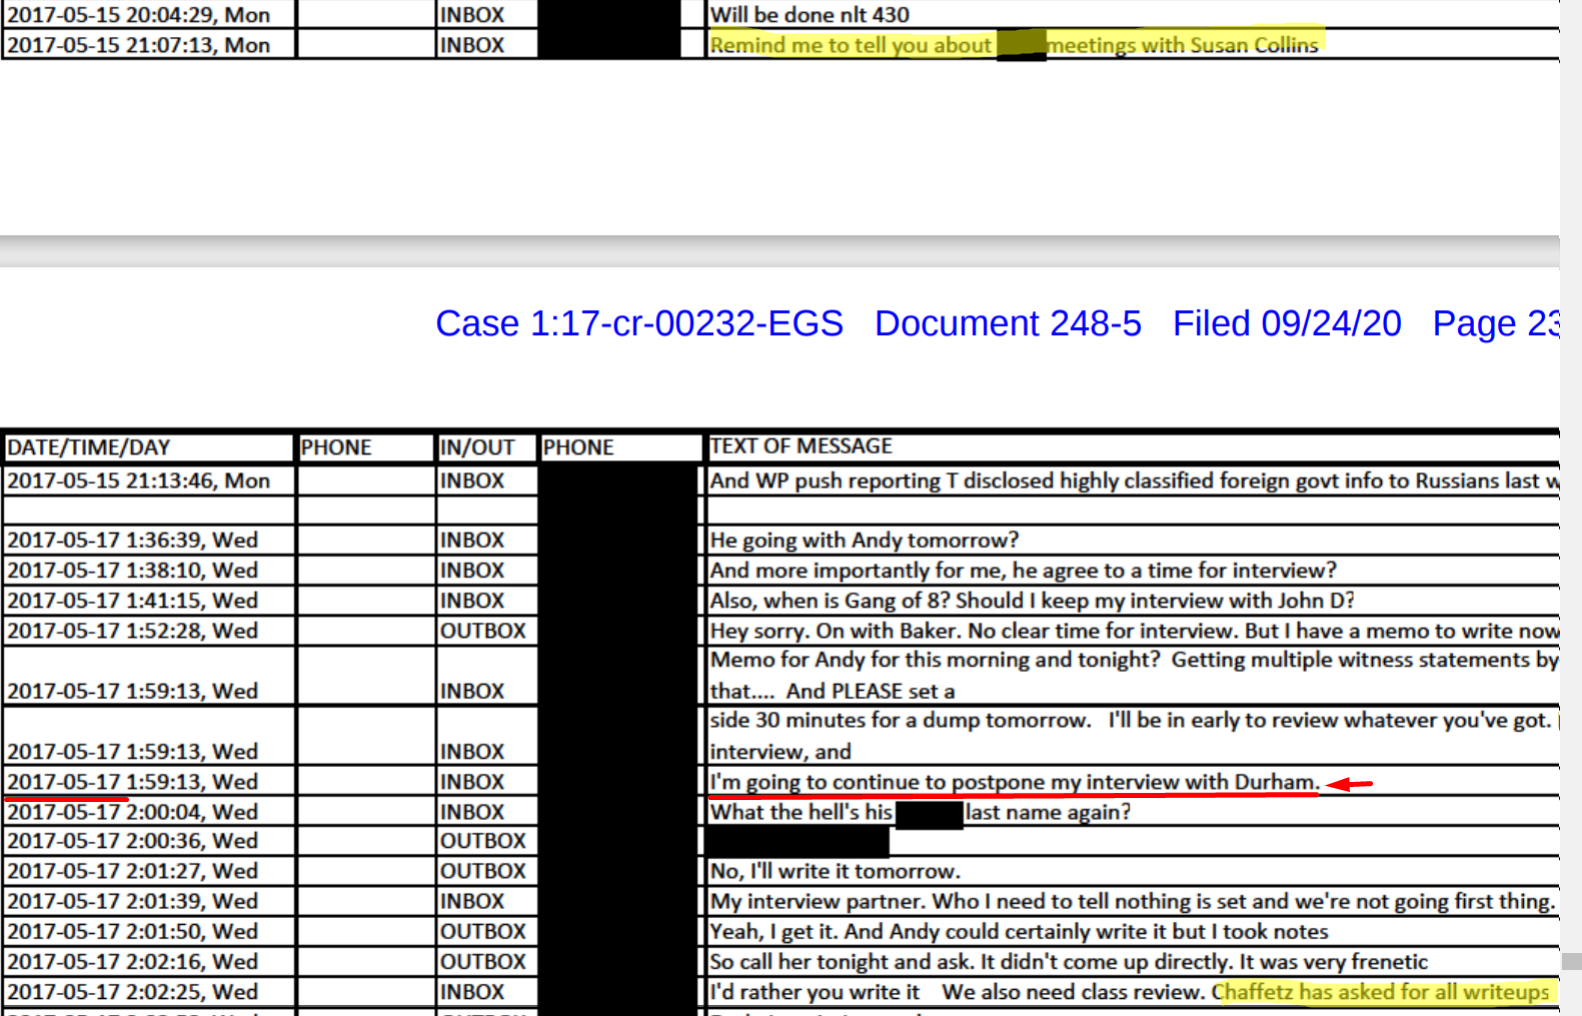The height and width of the screenshot is (1016, 1582).
Task: Click underlined message about interview with Durham
Action: point(1014,782)
